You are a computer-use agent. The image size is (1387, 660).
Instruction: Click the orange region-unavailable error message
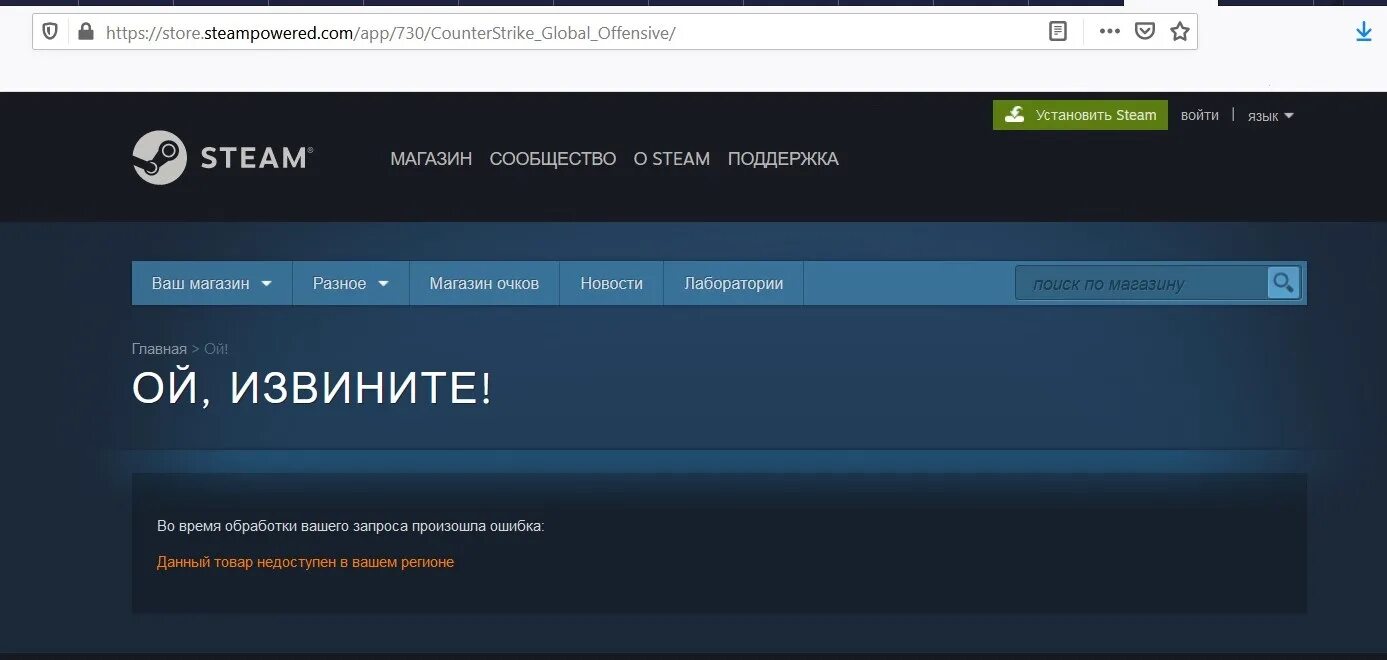[x=305, y=562]
